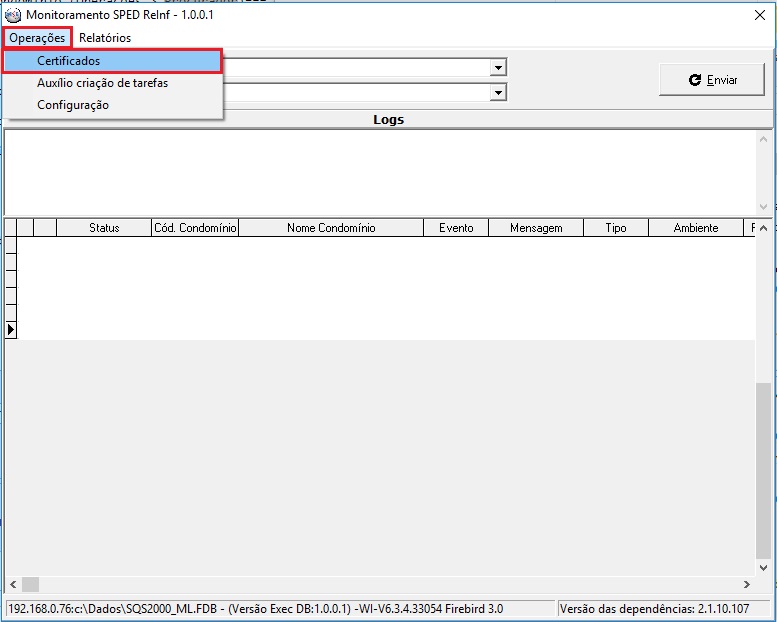777x622 pixels.
Task: Click the Nome Condomínio column header
Action: [x=331, y=228]
